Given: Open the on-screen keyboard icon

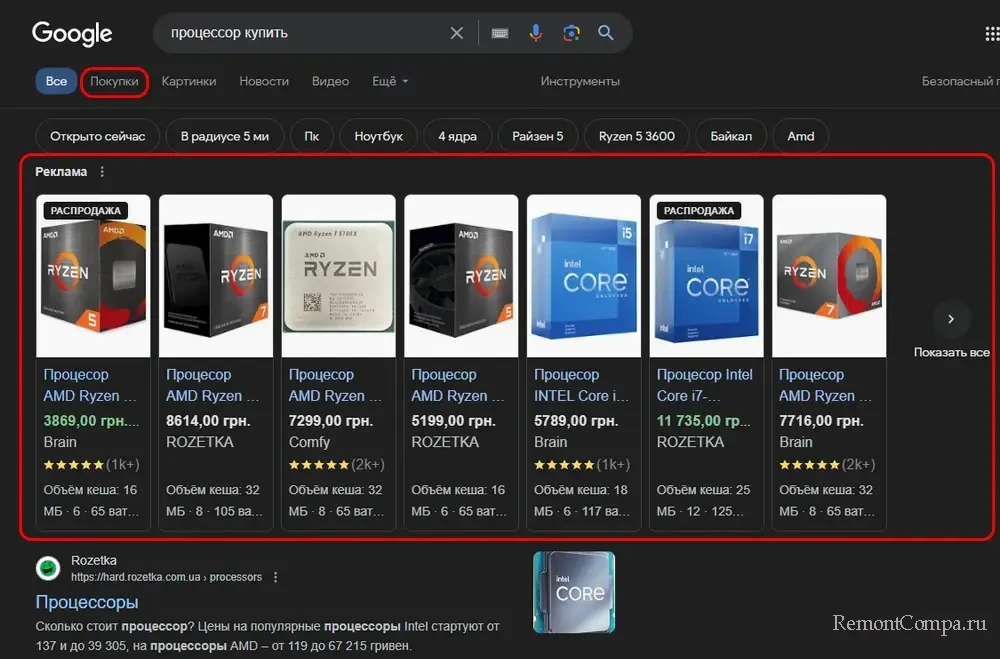Looking at the screenshot, I should (500, 33).
